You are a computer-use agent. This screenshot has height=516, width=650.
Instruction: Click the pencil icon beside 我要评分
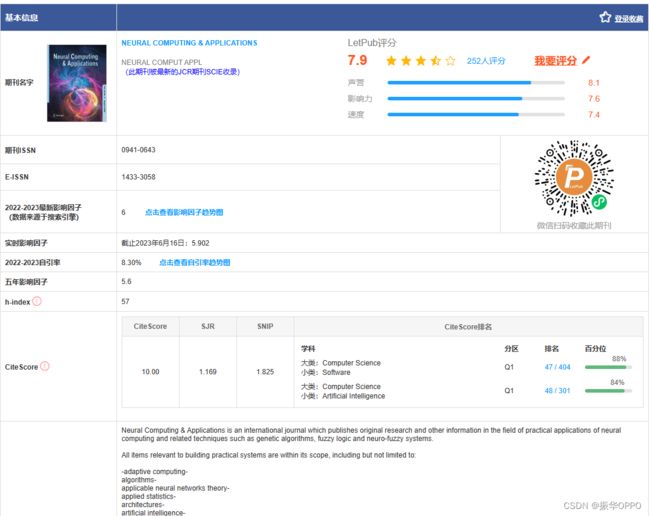click(585, 60)
